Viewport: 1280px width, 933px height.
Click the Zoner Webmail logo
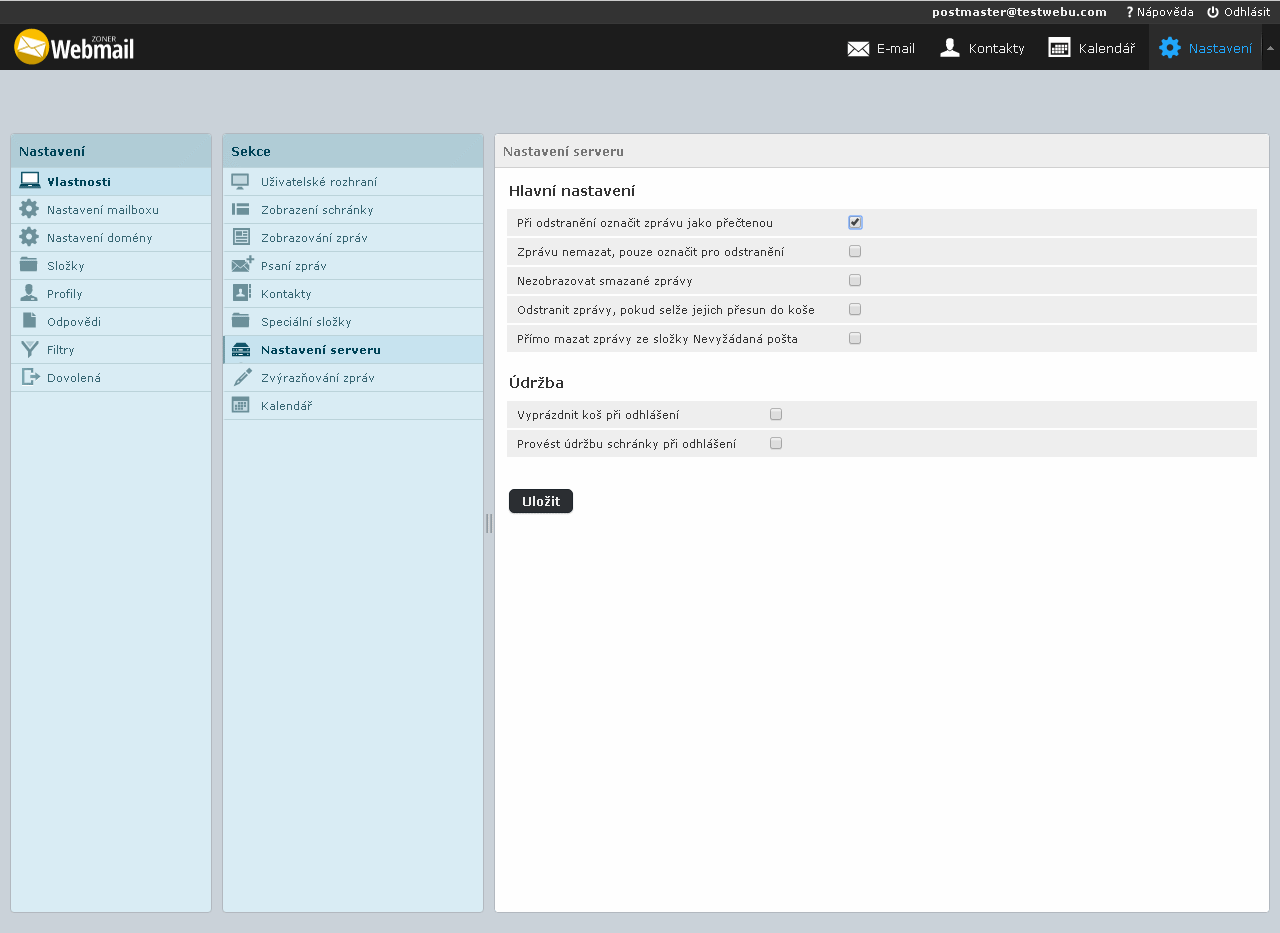point(74,47)
